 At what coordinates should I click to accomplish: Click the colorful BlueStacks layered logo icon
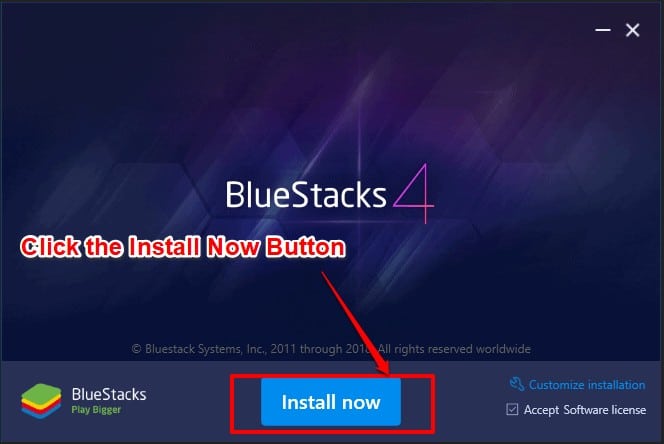click(41, 401)
